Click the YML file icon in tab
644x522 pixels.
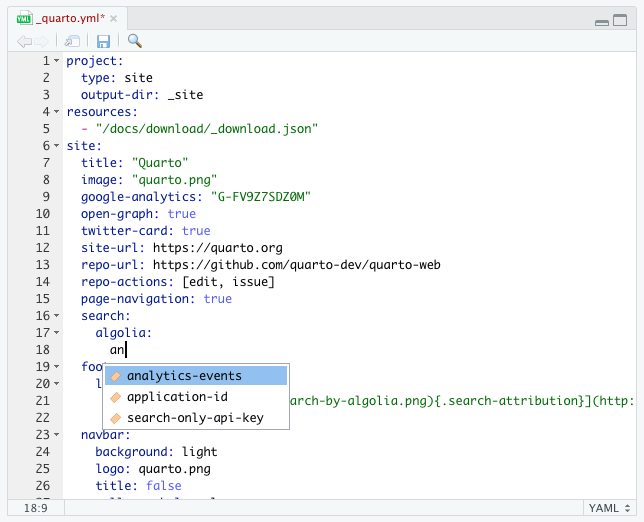(x=24, y=18)
